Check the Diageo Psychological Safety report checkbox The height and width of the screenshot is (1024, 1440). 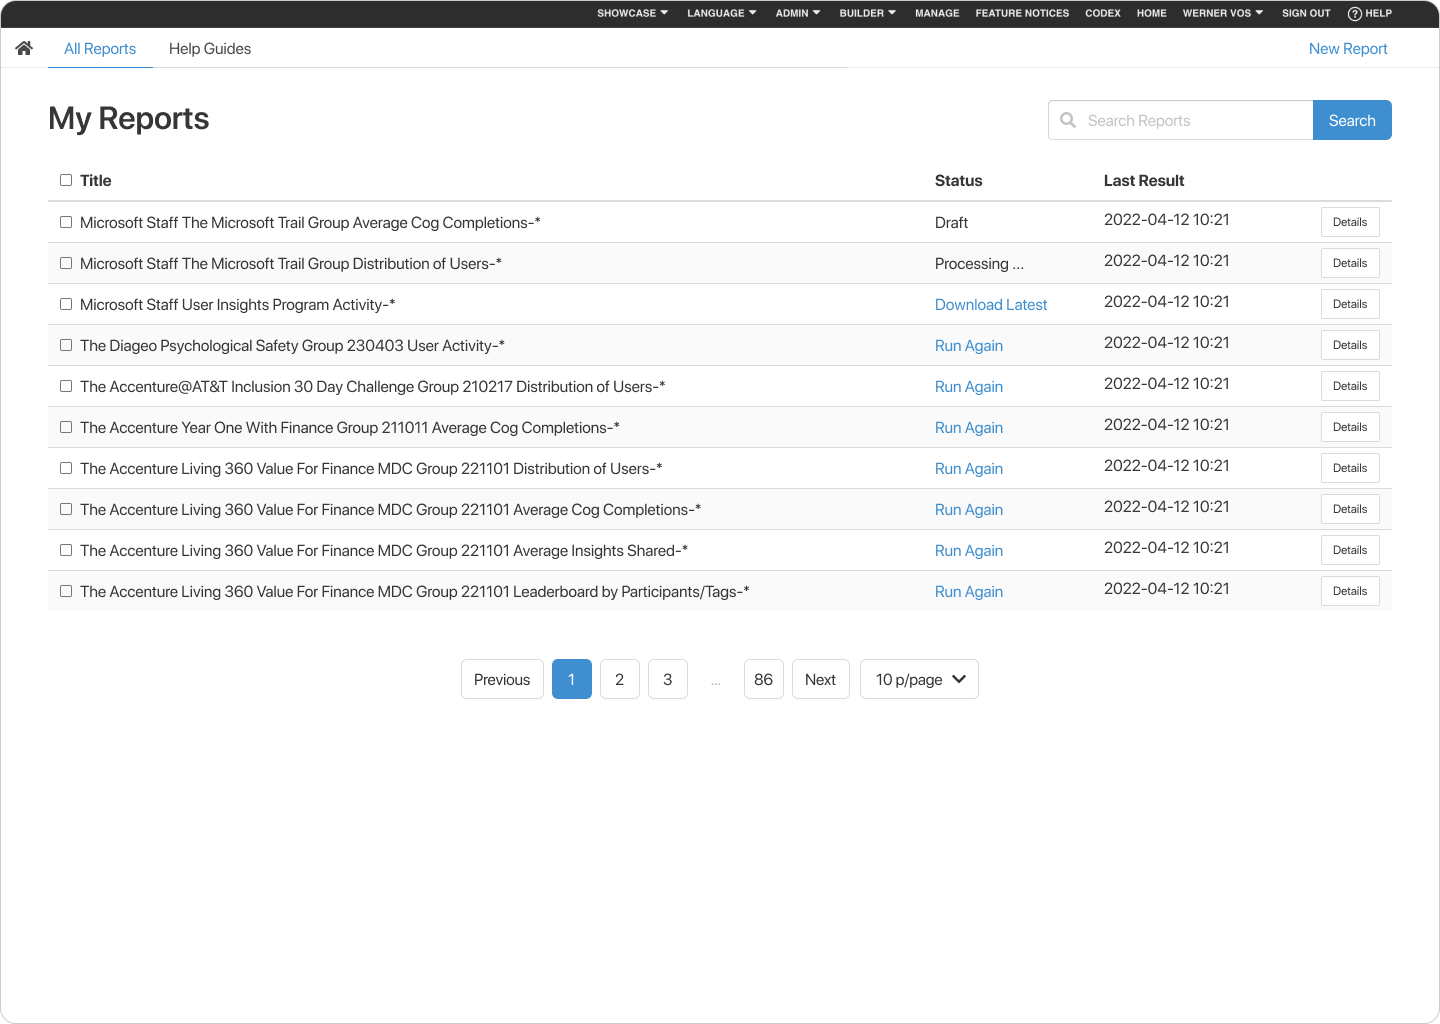[66, 345]
